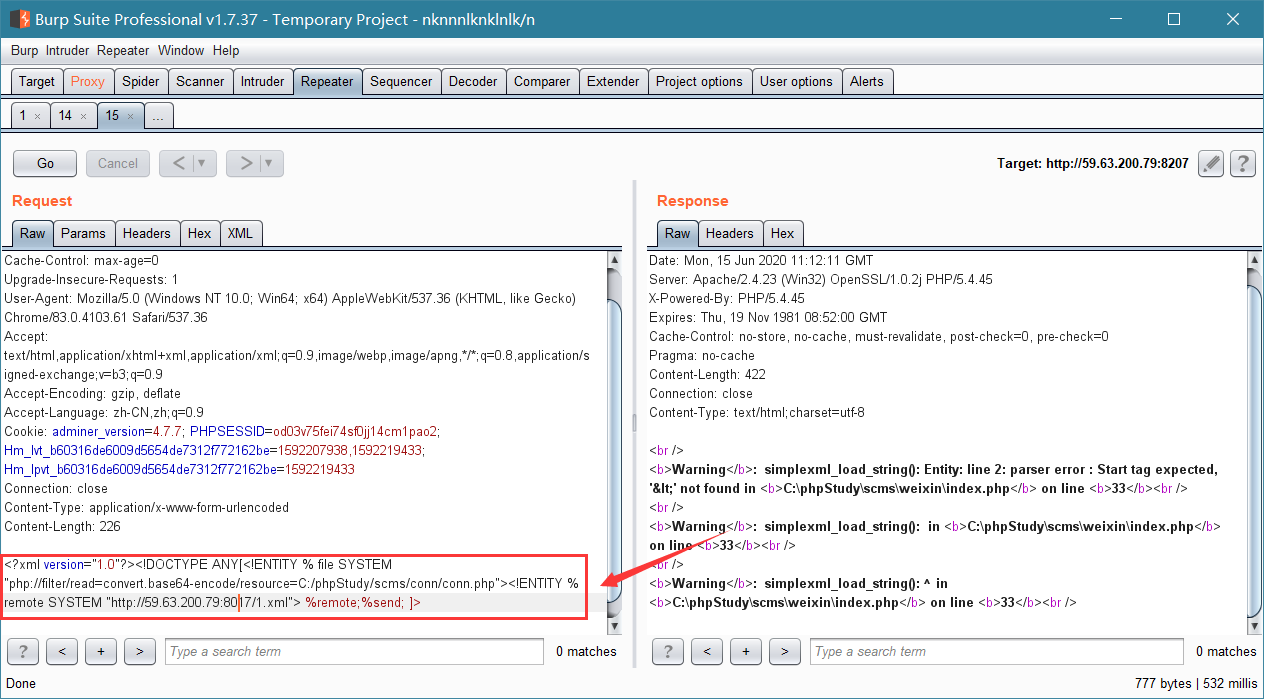
Task: Close Repeater tab 14
Action: coord(84,116)
